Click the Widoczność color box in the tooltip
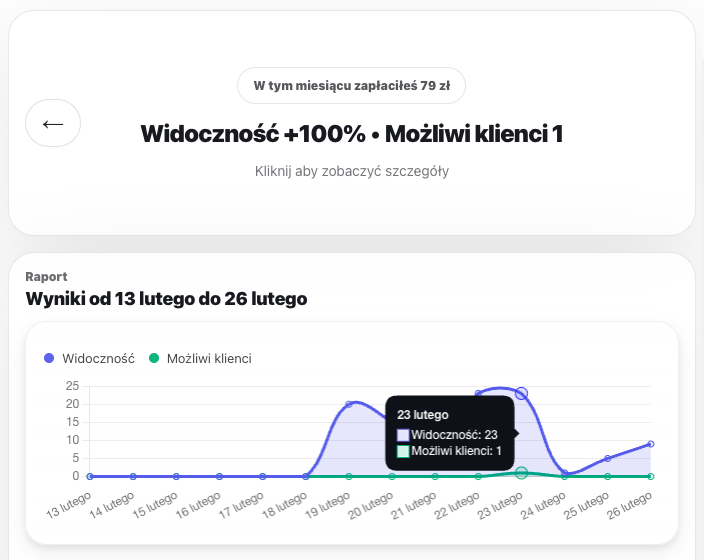 point(403,435)
